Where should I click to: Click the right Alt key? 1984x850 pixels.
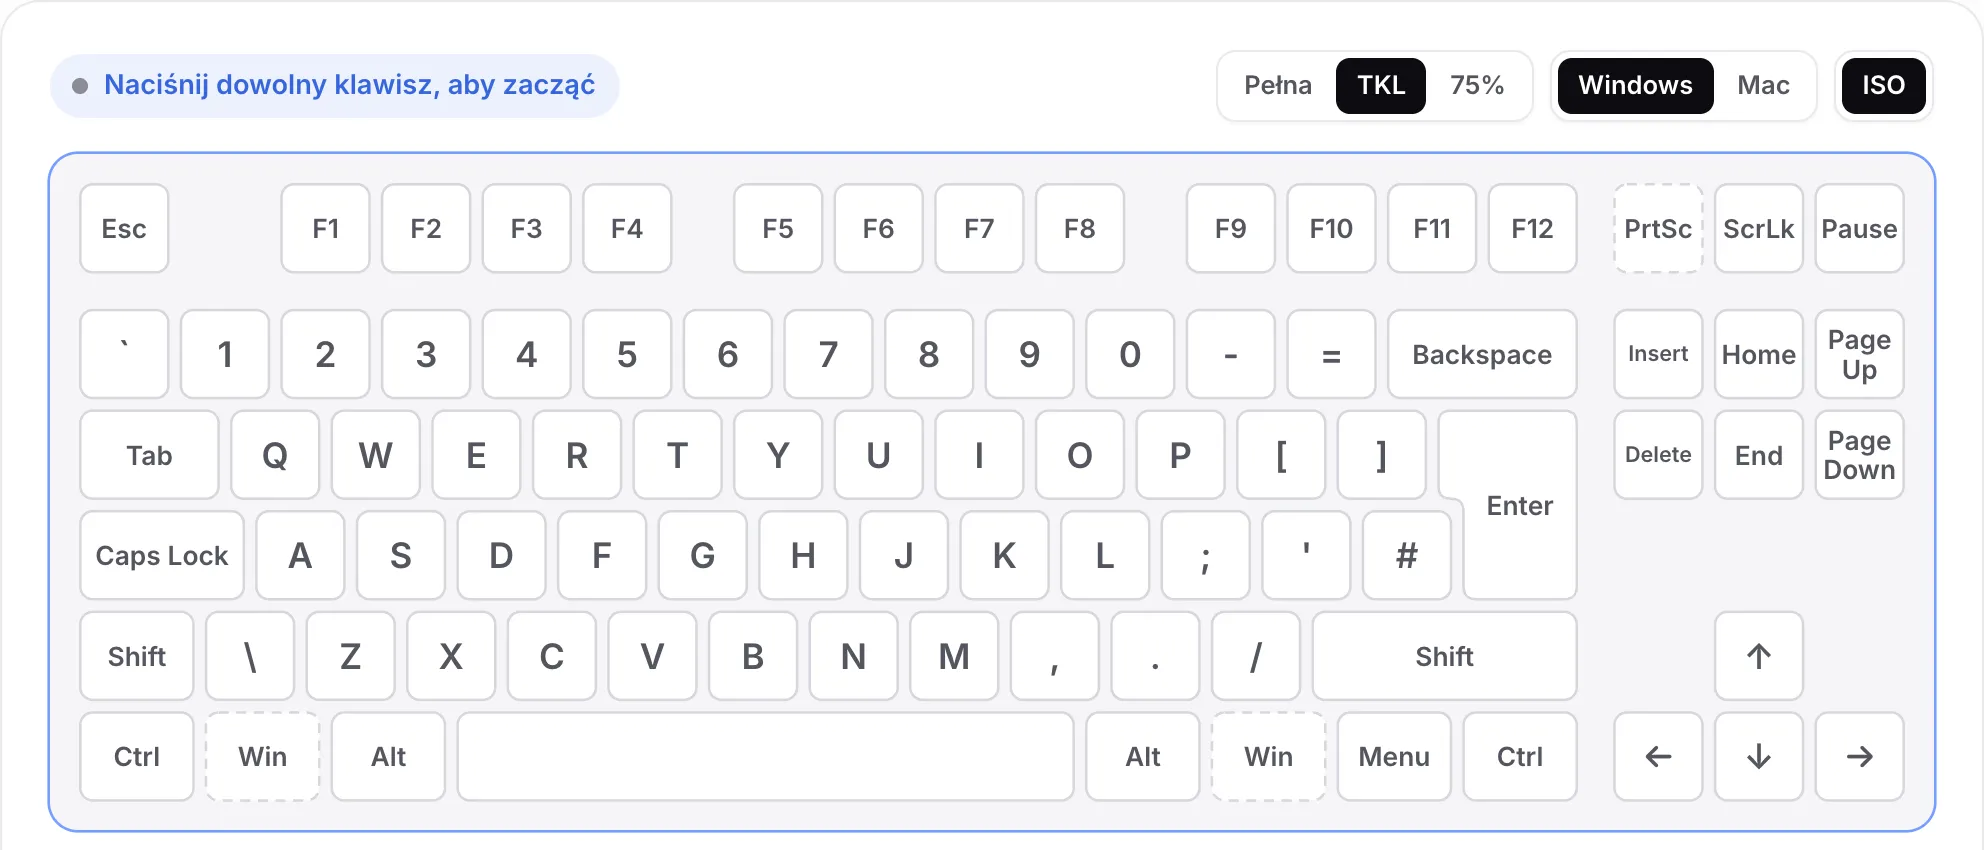pyautogui.click(x=1142, y=756)
